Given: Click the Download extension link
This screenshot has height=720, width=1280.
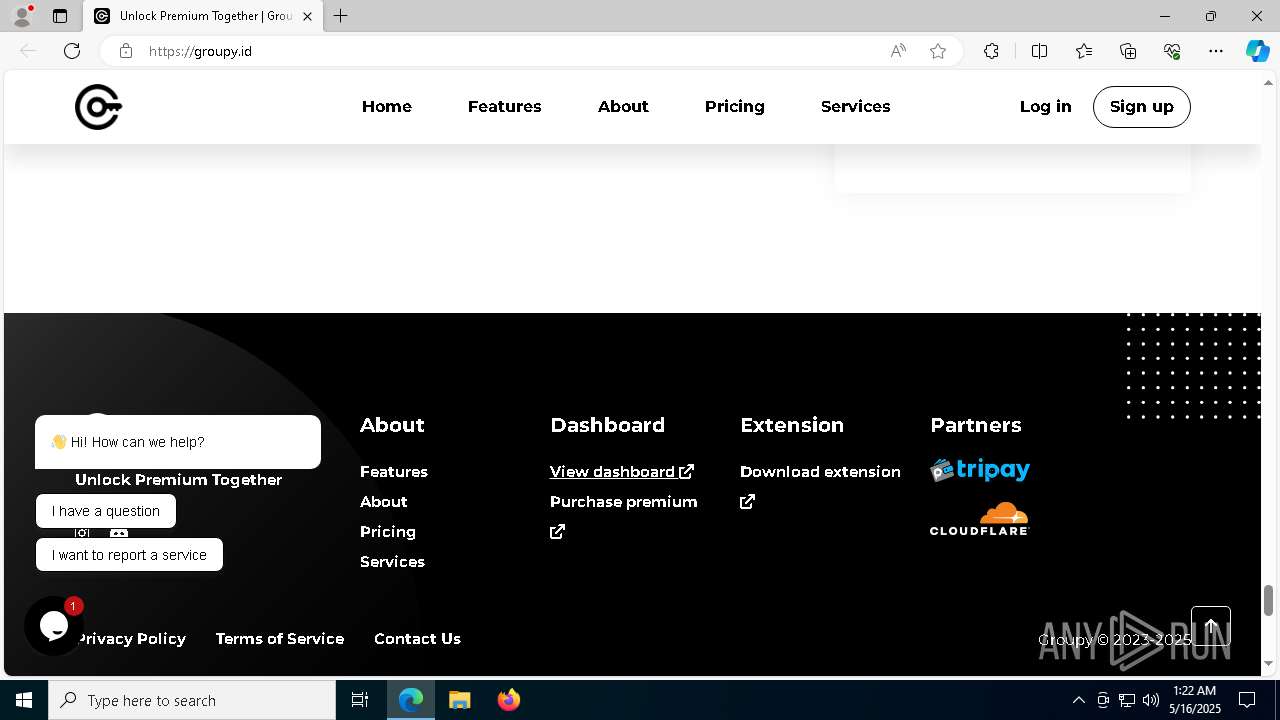Looking at the screenshot, I should 820,471.
